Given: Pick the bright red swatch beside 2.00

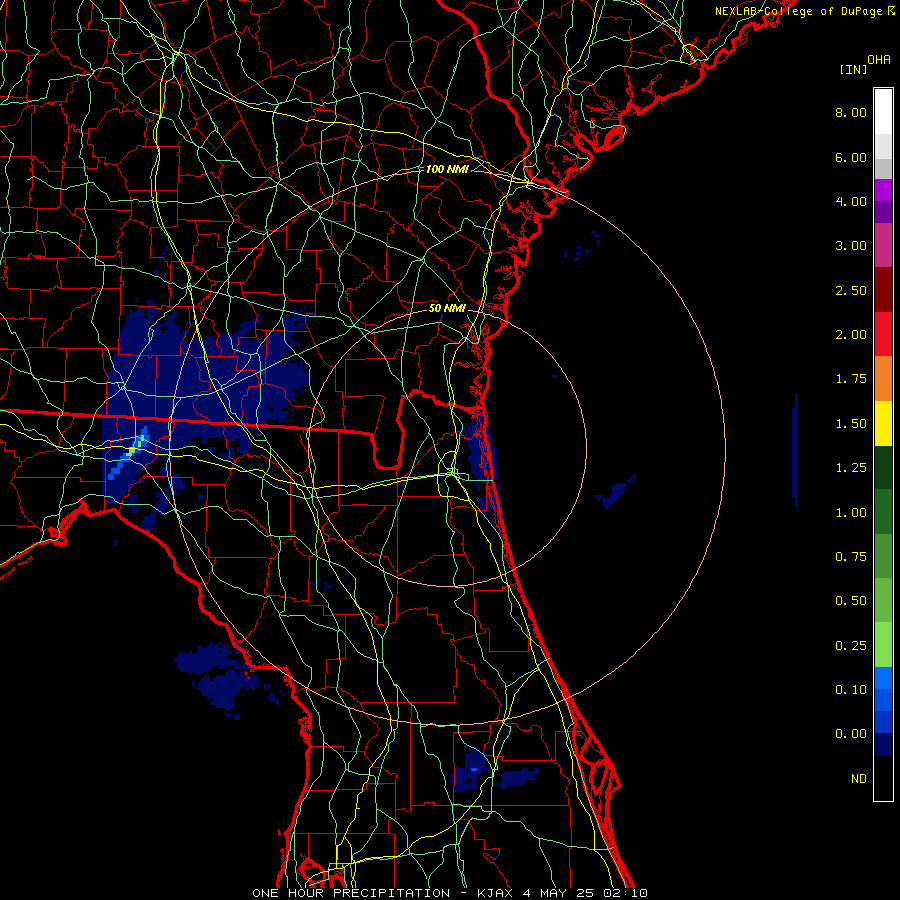Looking at the screenshot, I should 883,334.
